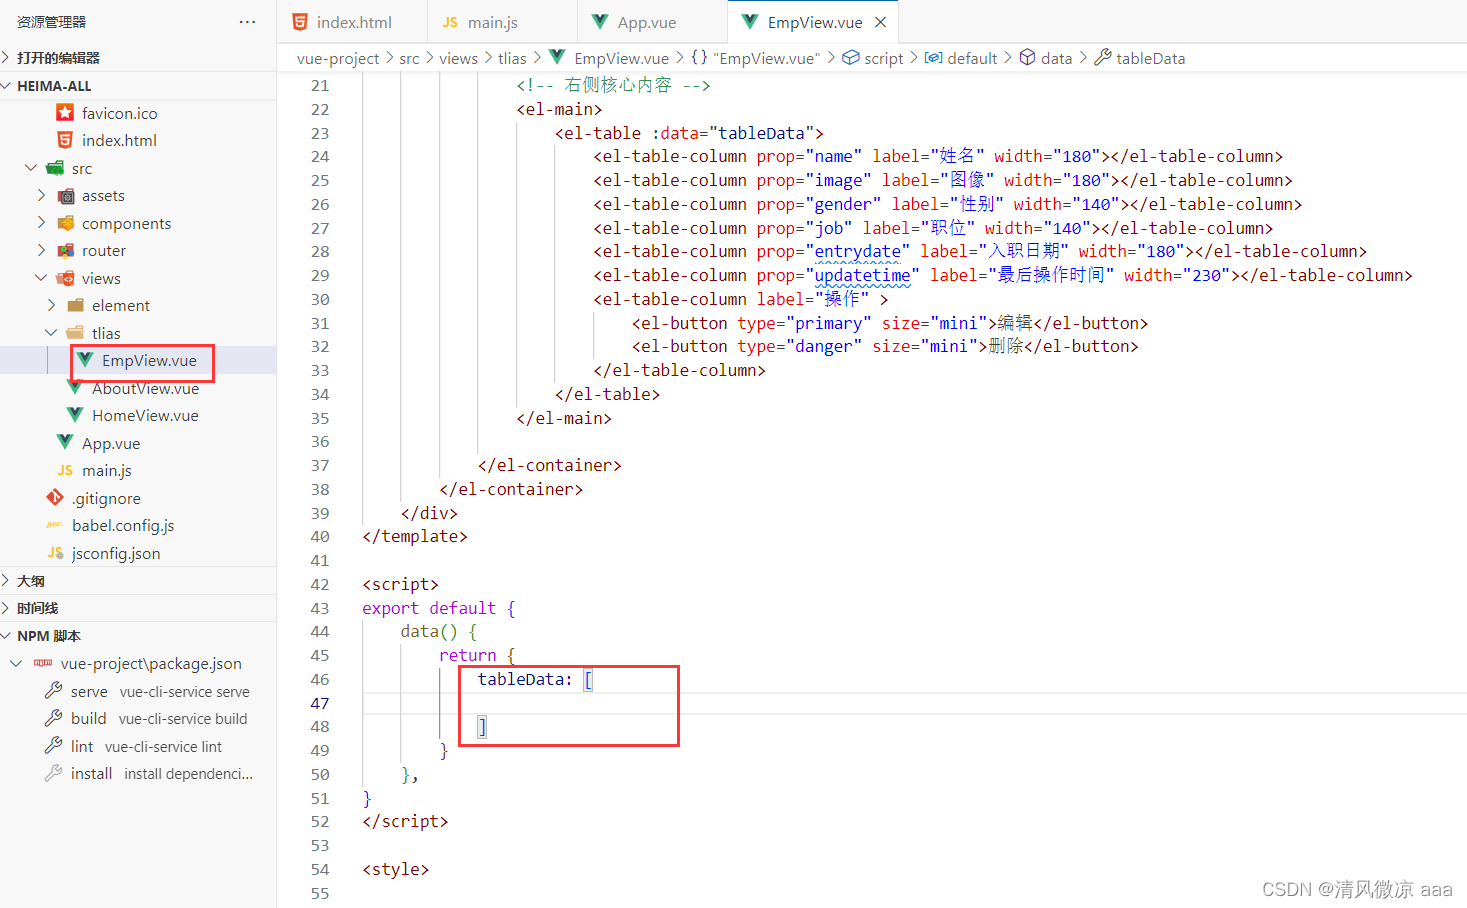Click default in the breadcrumb

tap(972, 59)
